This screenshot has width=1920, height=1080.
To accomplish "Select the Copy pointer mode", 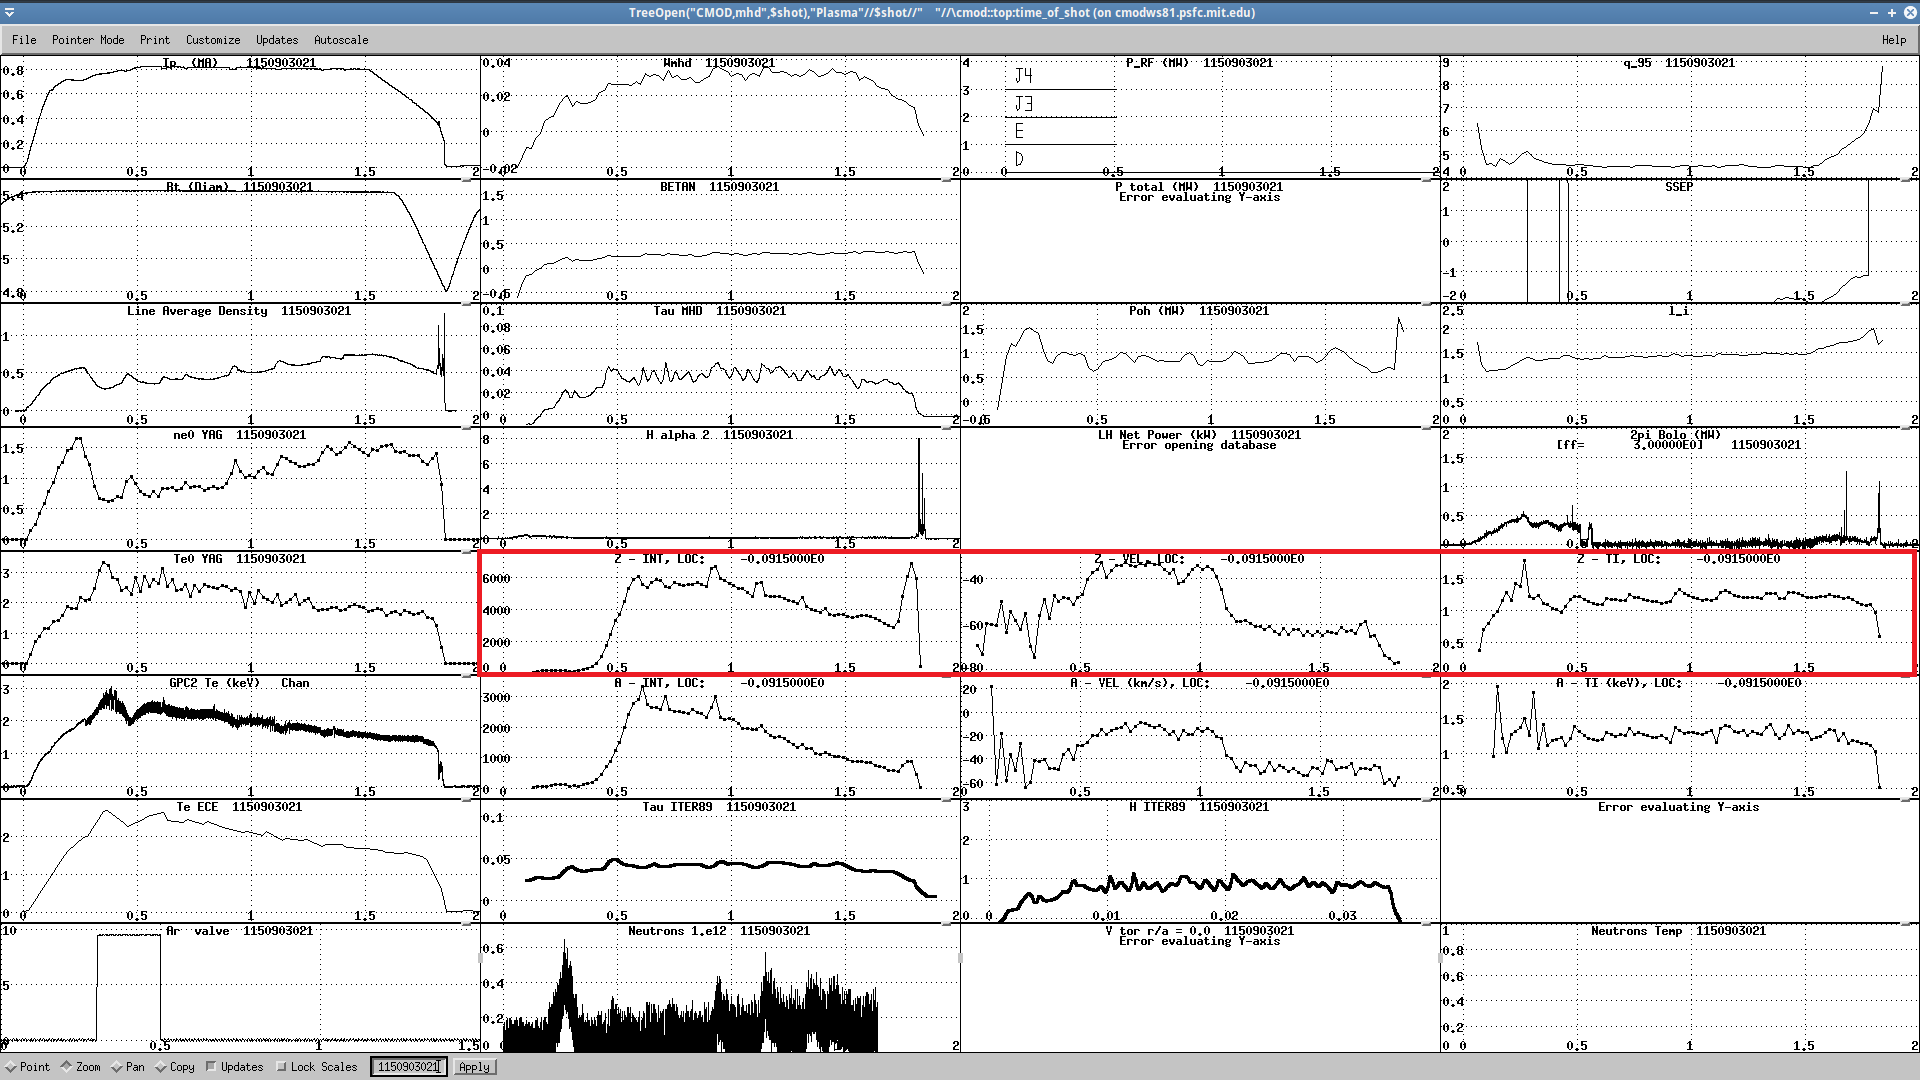I will [161, 1067].
